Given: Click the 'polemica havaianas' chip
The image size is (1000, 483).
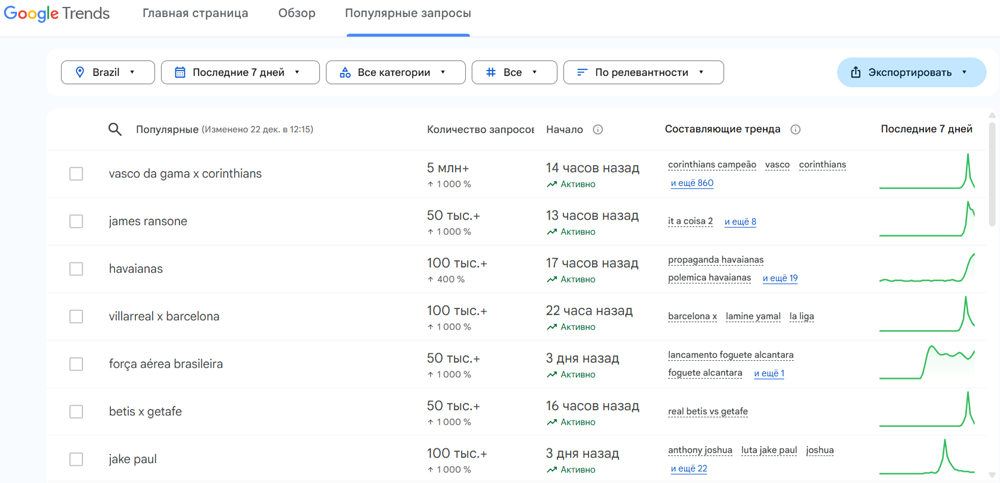Looking at the screenshot, I should click(709, 278).
